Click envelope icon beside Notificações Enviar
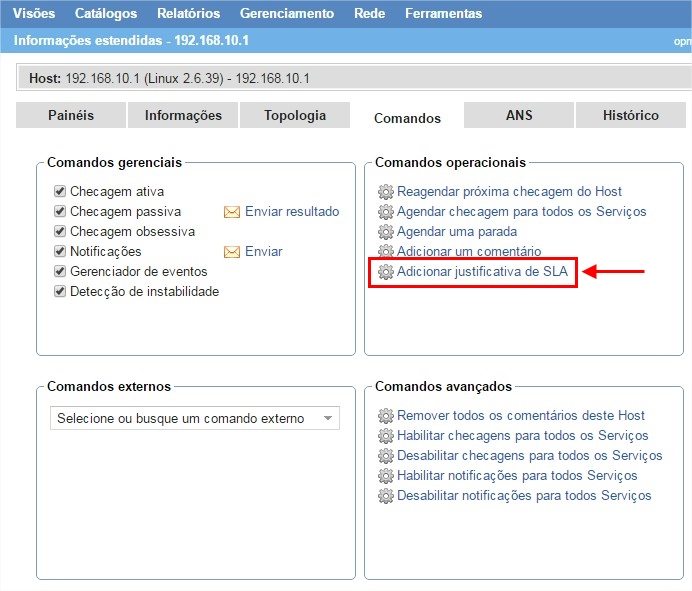Screen dimensions: 692x591 [232, 252]
